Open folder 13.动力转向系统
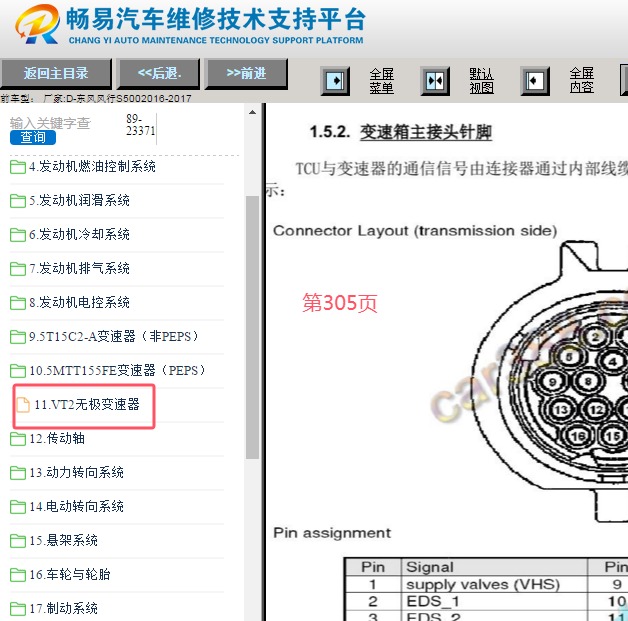Image resolution: width=628 pixels, height=621 pixels. click(76, 472)
